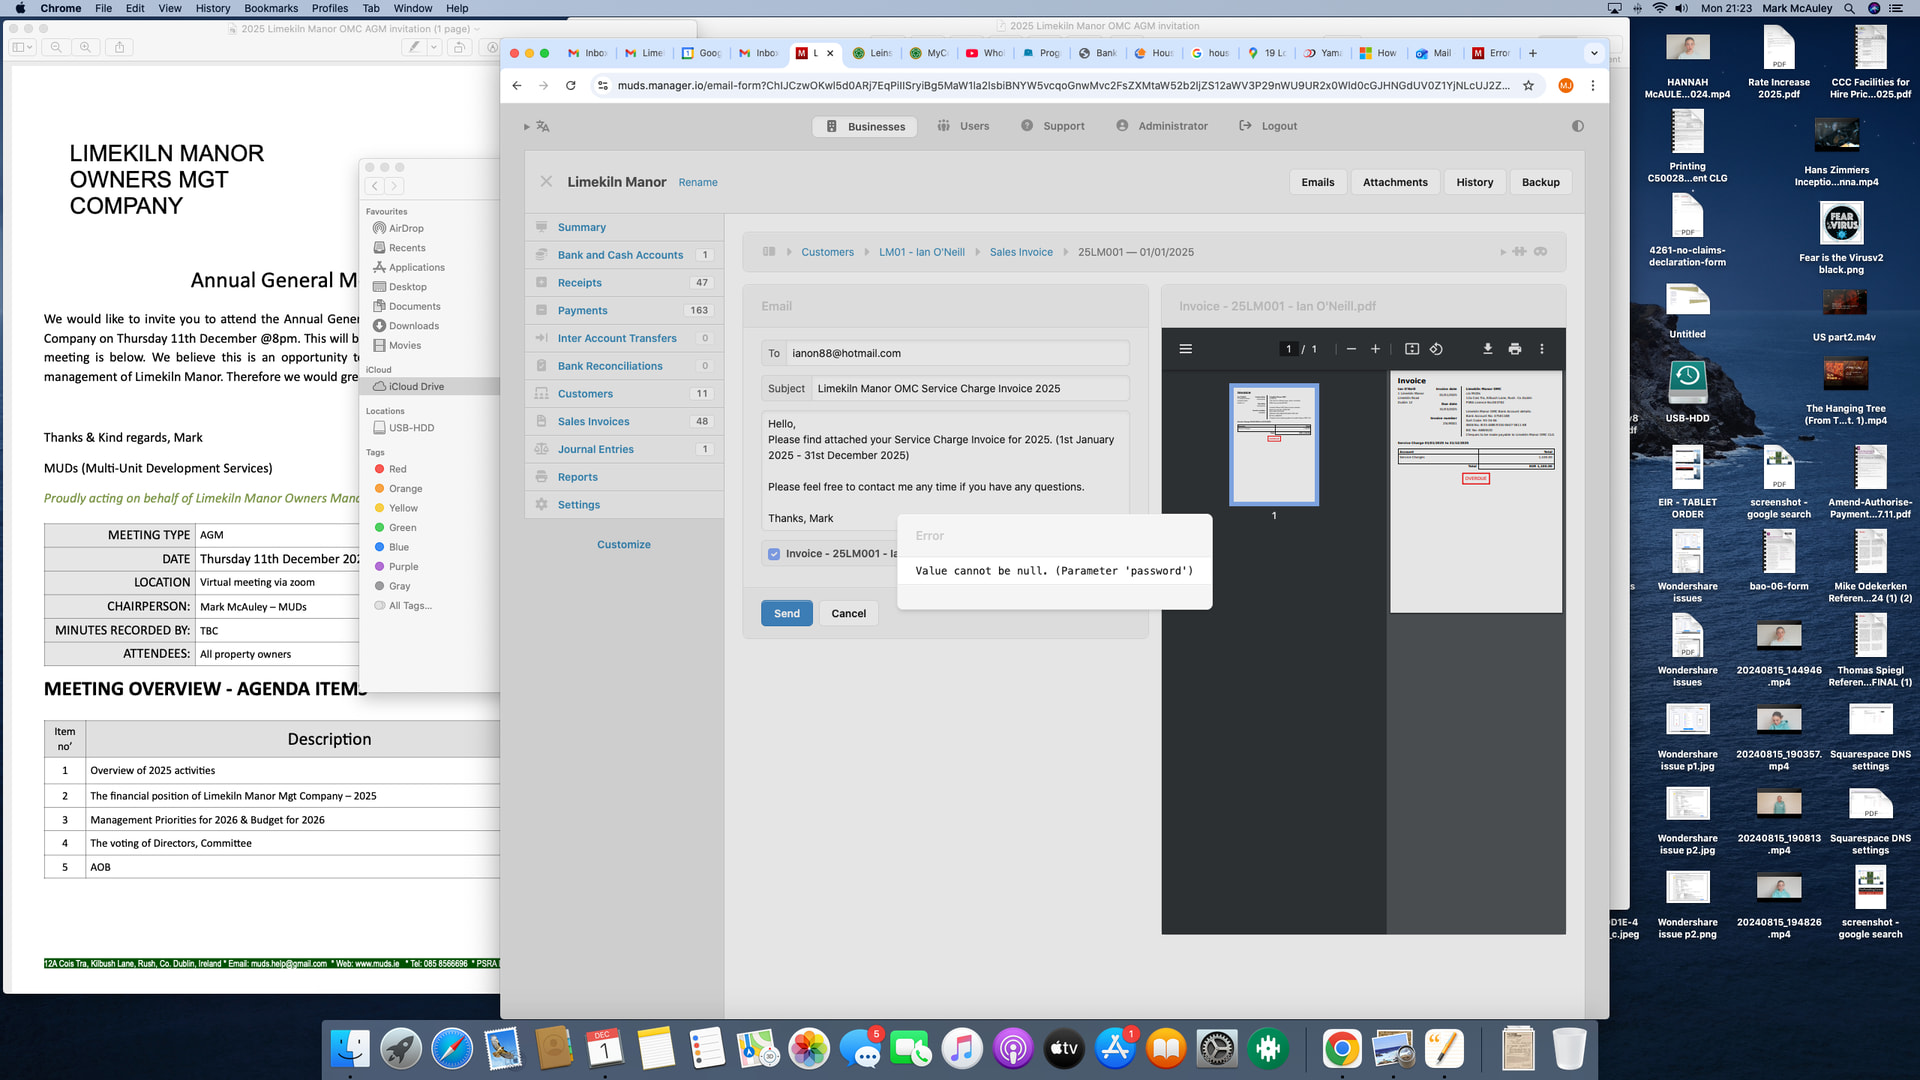Screen dimensions: 1920x1080
Task: Open PDF viewer more actions menu
Action: click(1541, 349)
